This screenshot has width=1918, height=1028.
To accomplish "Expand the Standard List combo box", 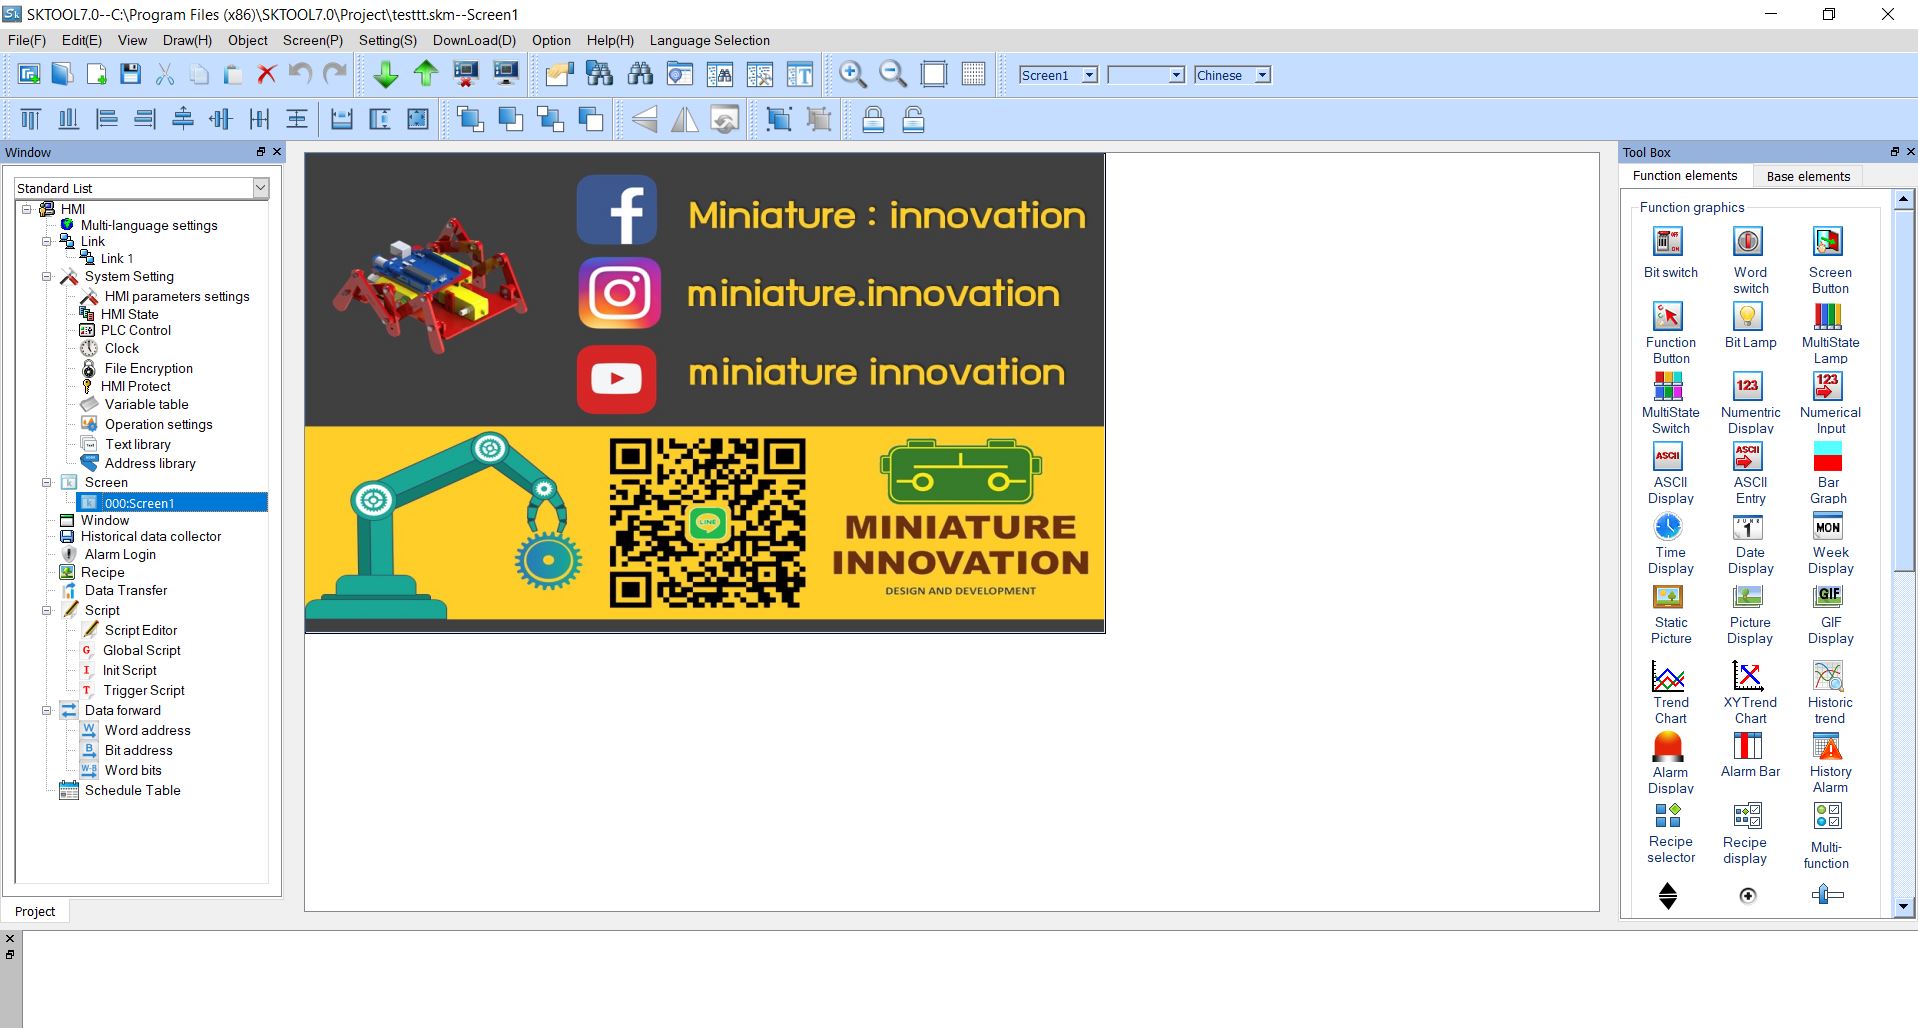I will point(260,188).
